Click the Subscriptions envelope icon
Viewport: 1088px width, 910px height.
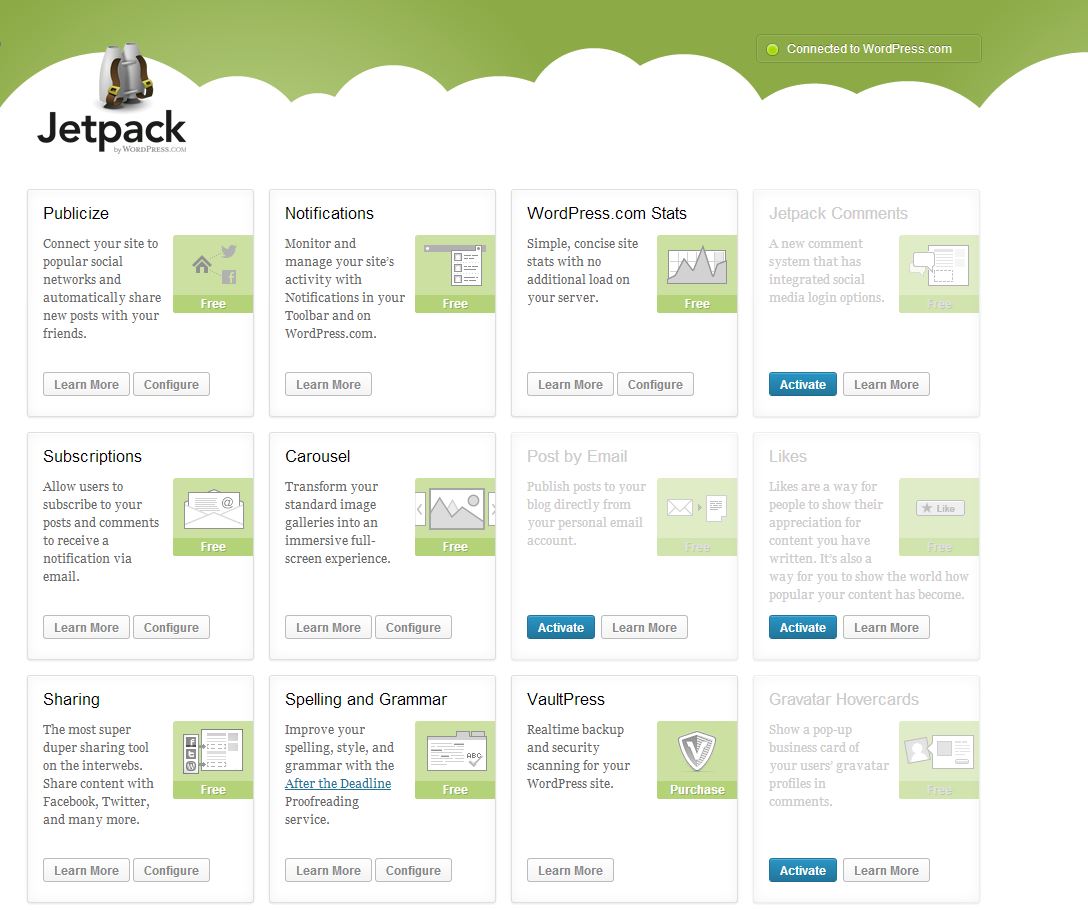(213, 508)
